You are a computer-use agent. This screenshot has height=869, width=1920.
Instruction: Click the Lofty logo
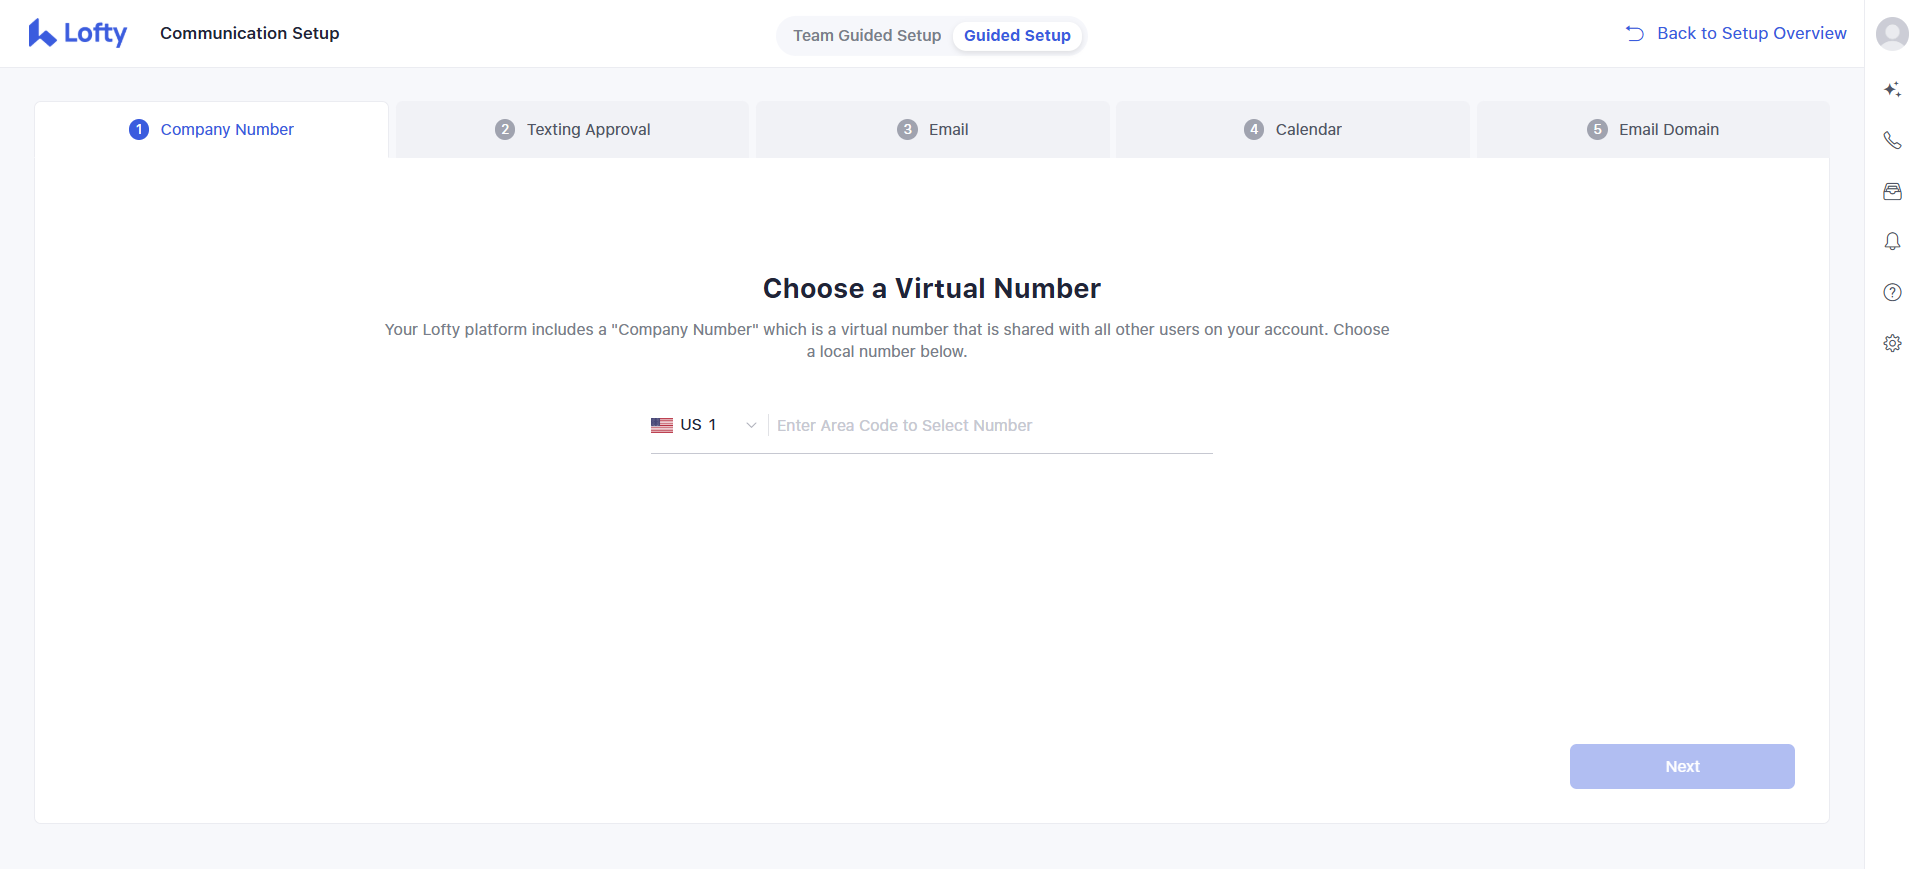(x=78, y=34)
